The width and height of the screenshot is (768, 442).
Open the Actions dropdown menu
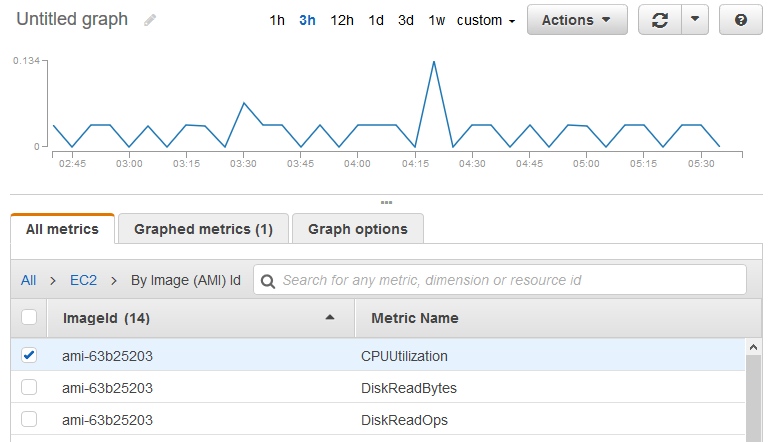[576, 20]
